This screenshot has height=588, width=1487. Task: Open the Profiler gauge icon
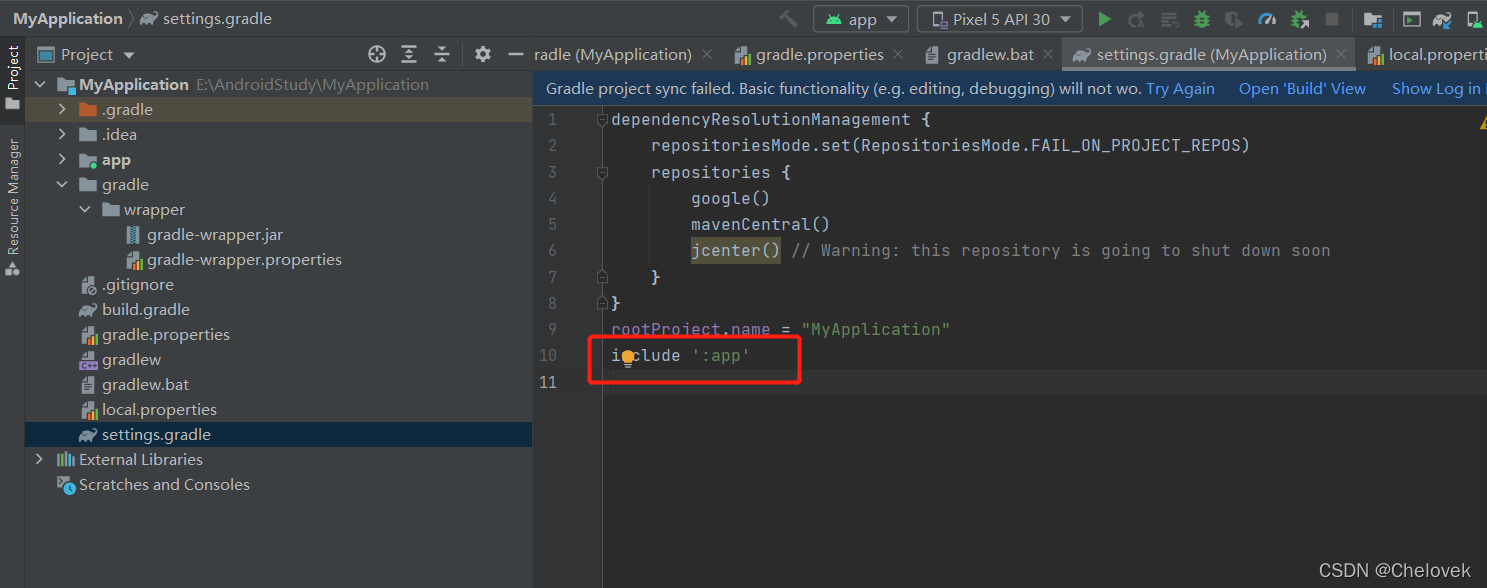tap(1267, 19)
